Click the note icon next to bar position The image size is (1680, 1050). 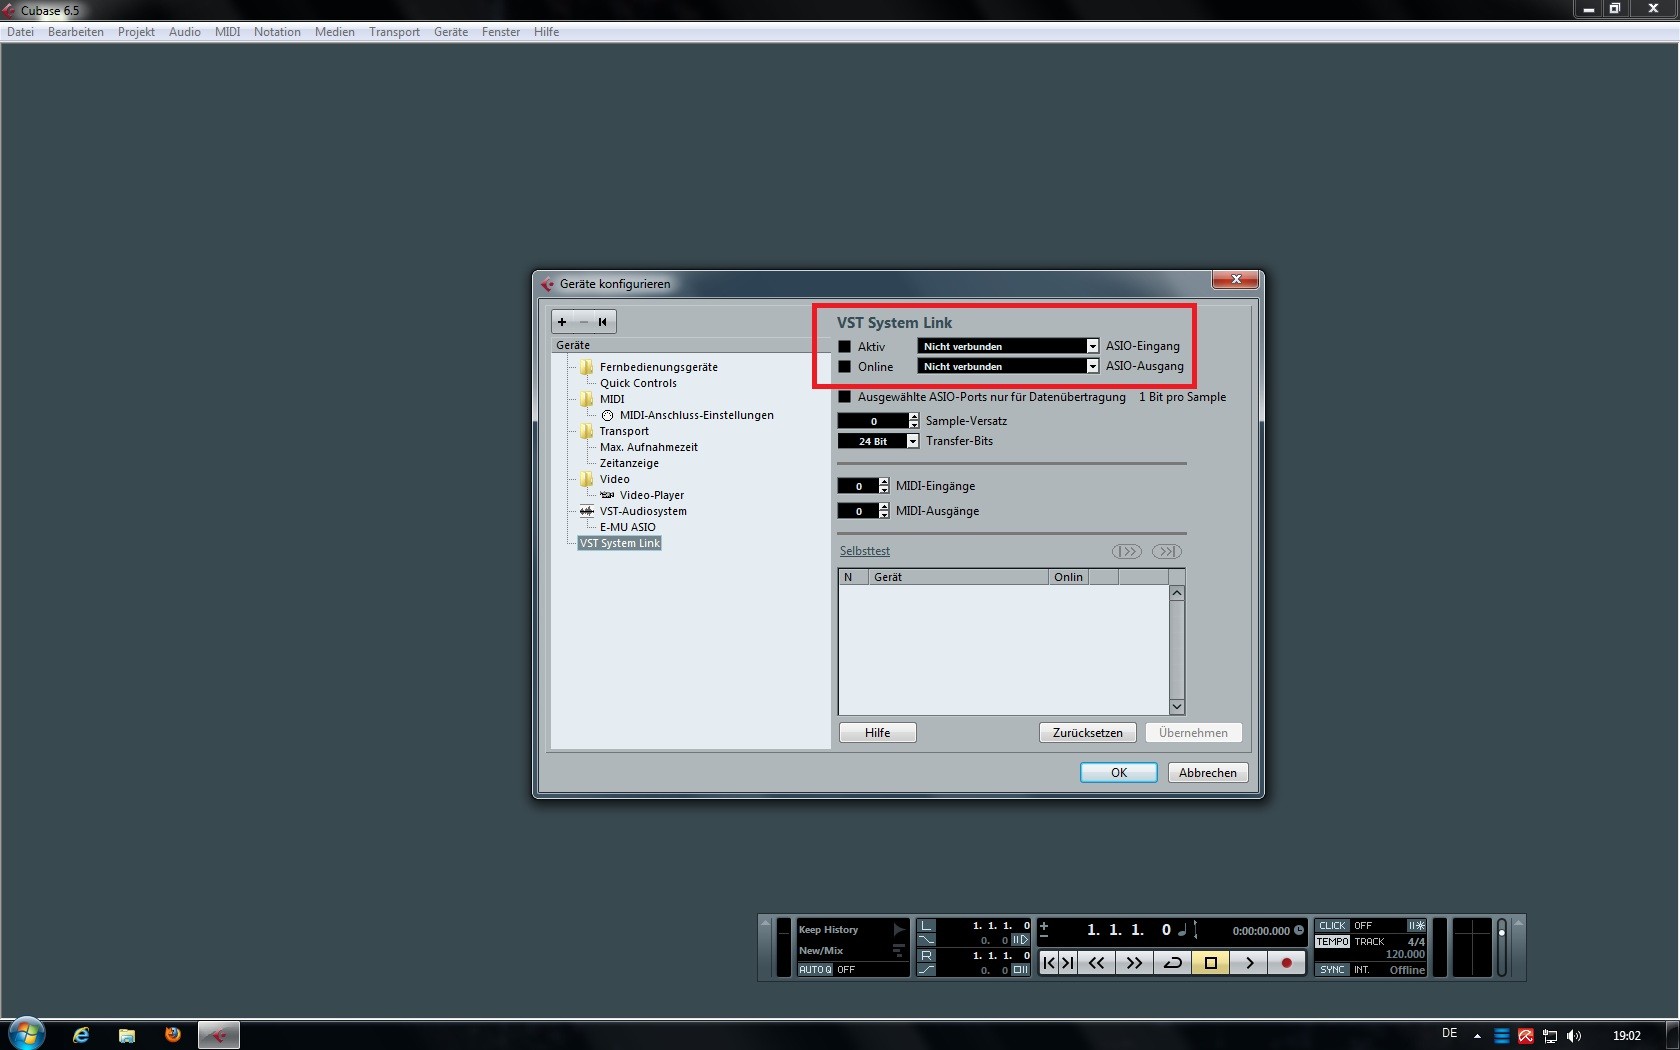1182,930
